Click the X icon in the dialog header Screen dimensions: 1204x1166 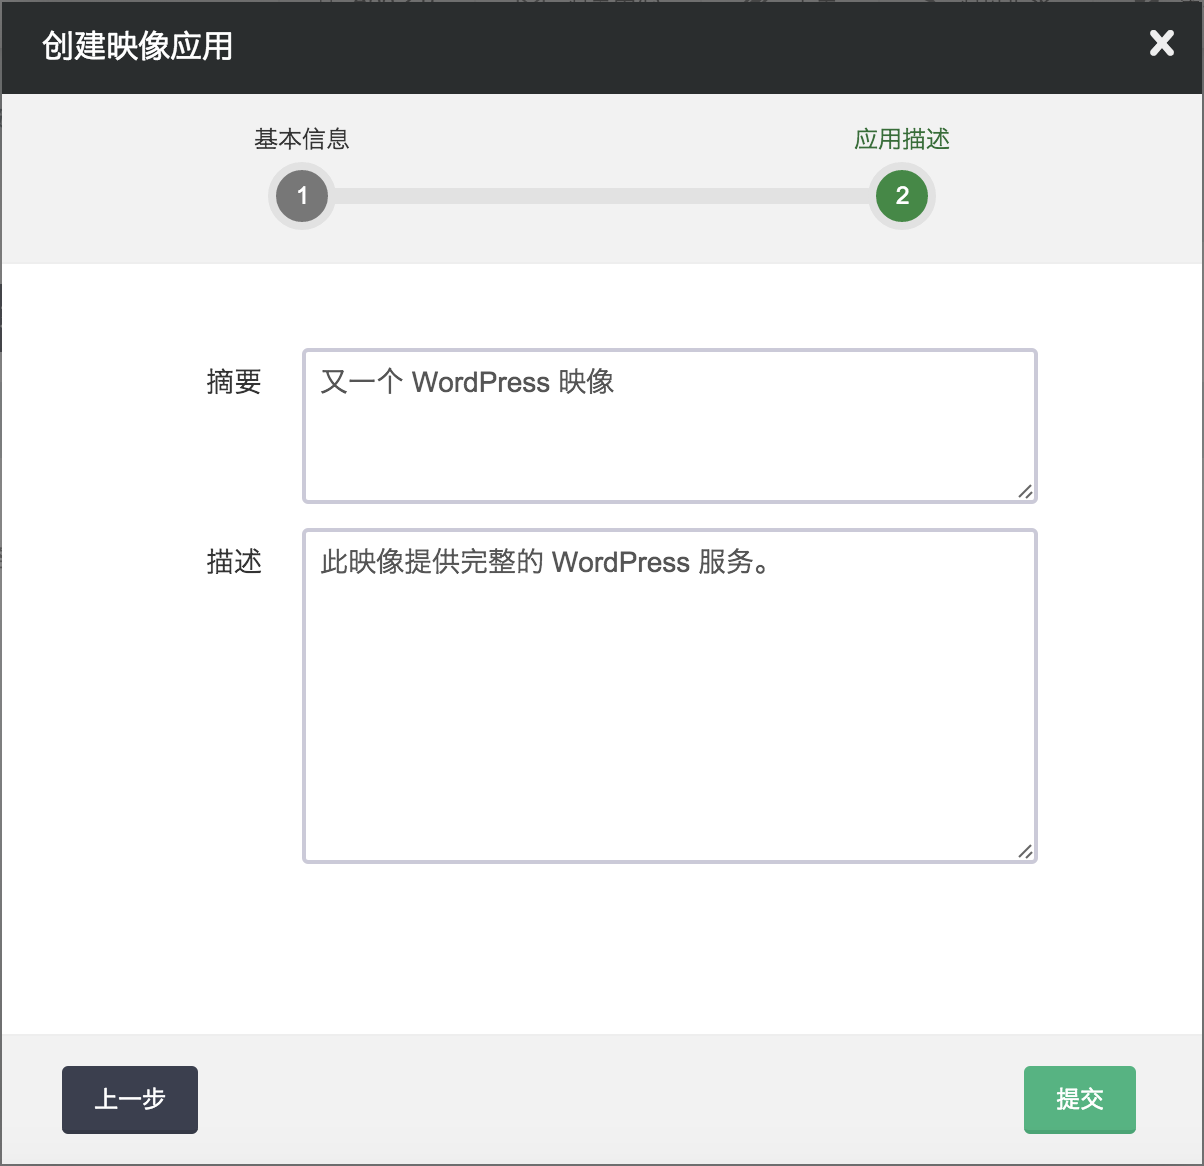pyautogui.click(x=1161, y=43)
